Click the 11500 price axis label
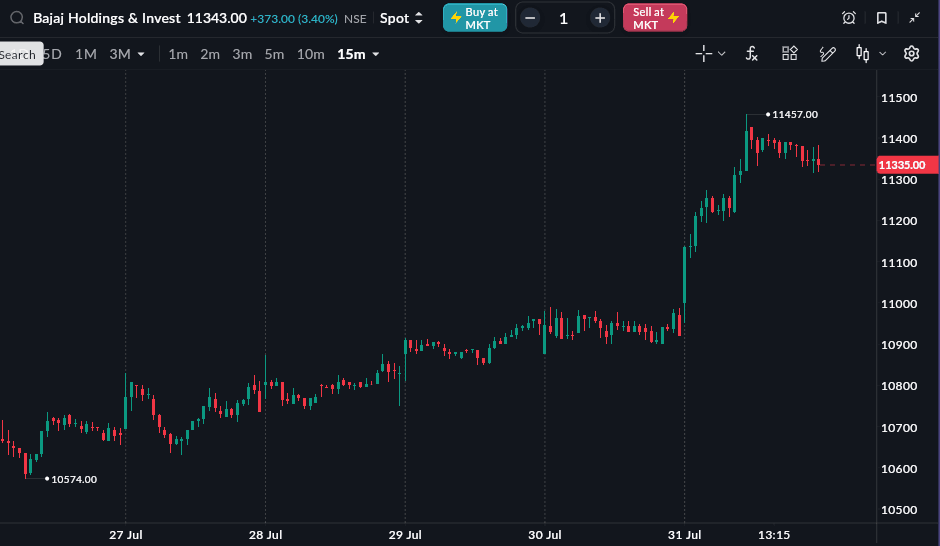Screen dimensions: 940x546 [x=899, y=98]
